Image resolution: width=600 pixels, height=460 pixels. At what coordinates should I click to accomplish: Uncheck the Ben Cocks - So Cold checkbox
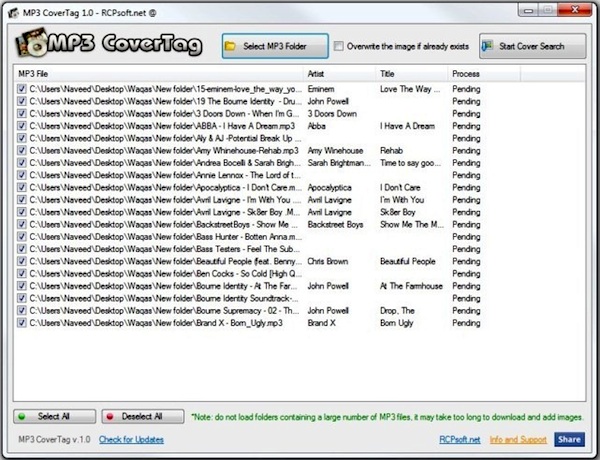(x=21, y=274)
